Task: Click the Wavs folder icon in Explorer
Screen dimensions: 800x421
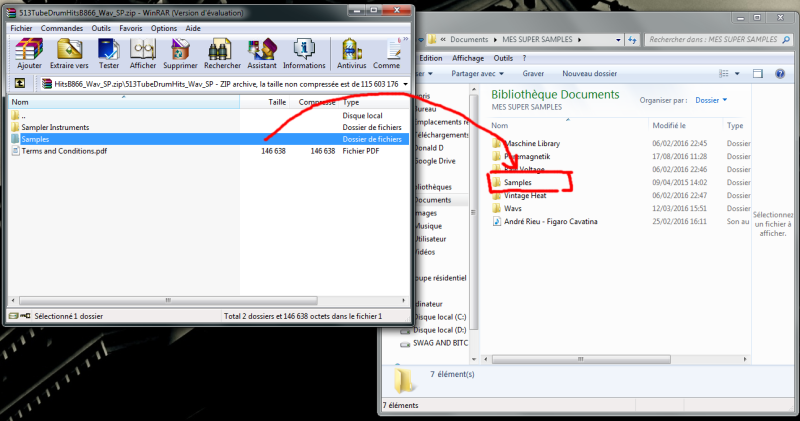Action: pyautogui.click(x=496, y=208)
